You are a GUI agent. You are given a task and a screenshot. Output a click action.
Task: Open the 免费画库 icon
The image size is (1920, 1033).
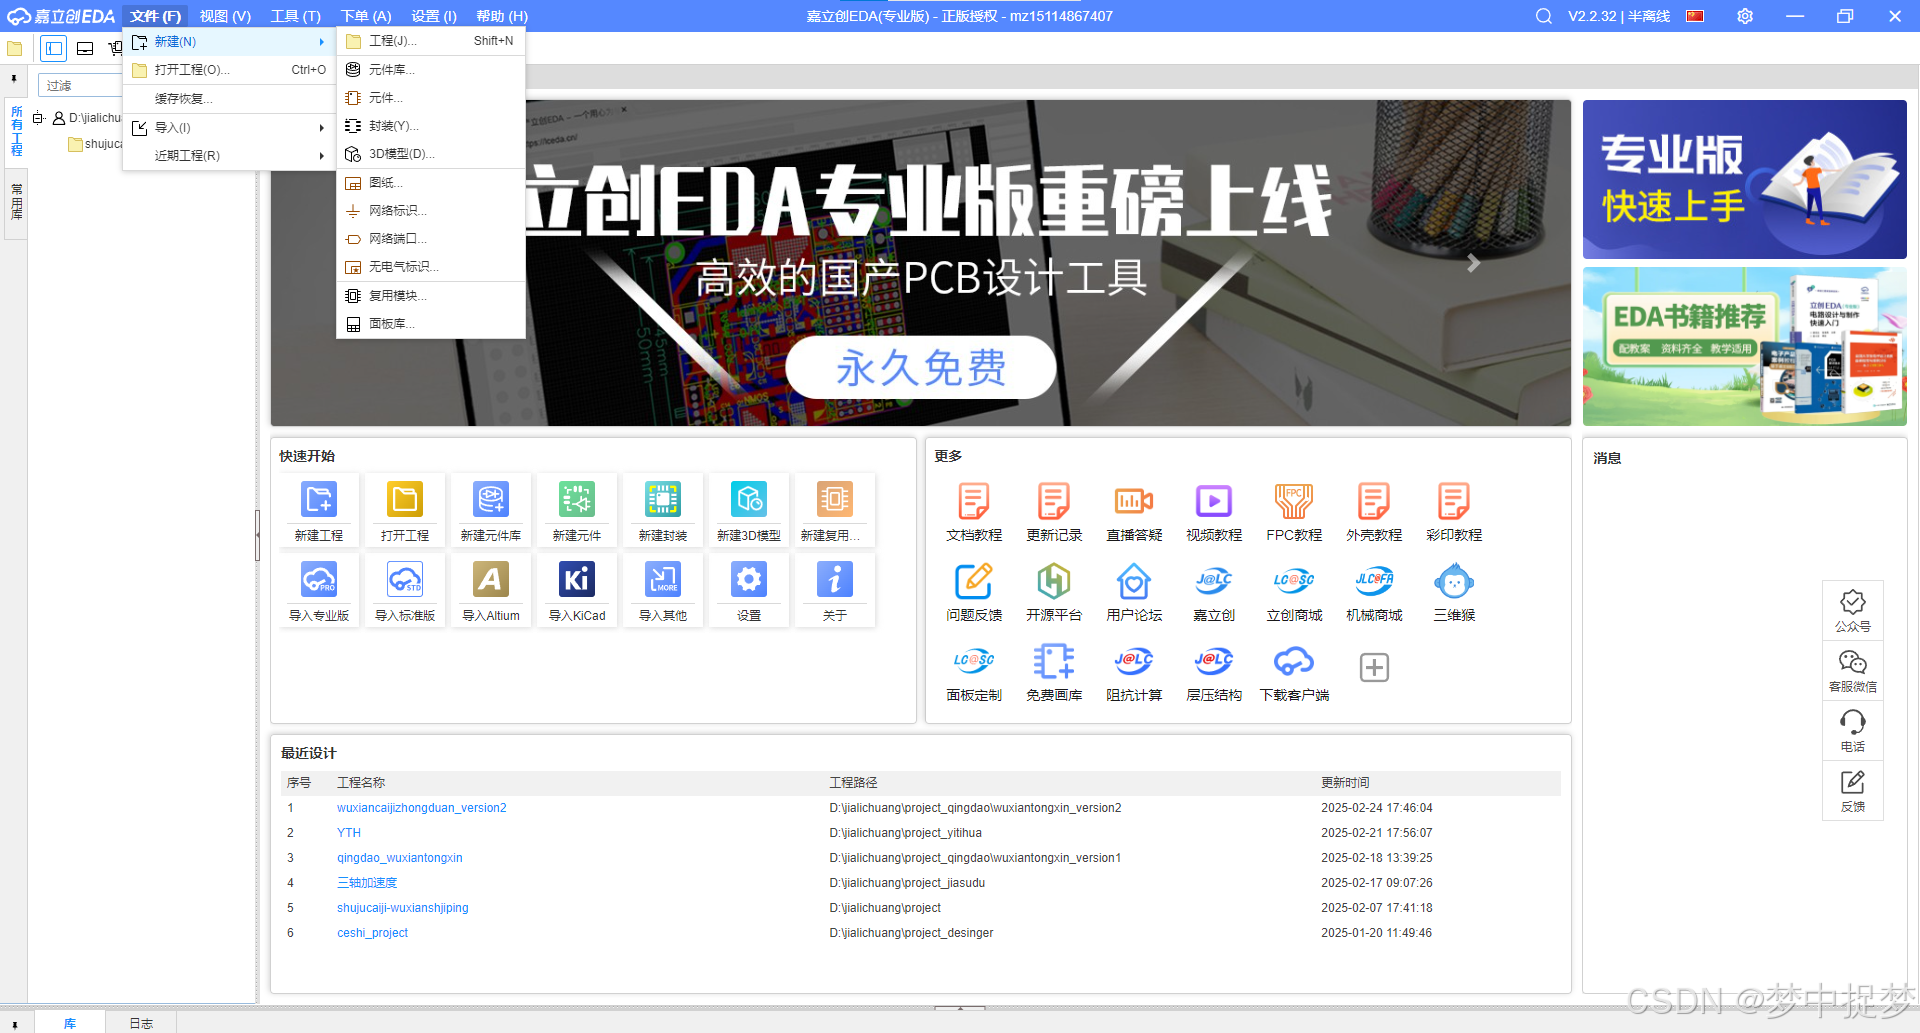click(x=1054, y=661)
